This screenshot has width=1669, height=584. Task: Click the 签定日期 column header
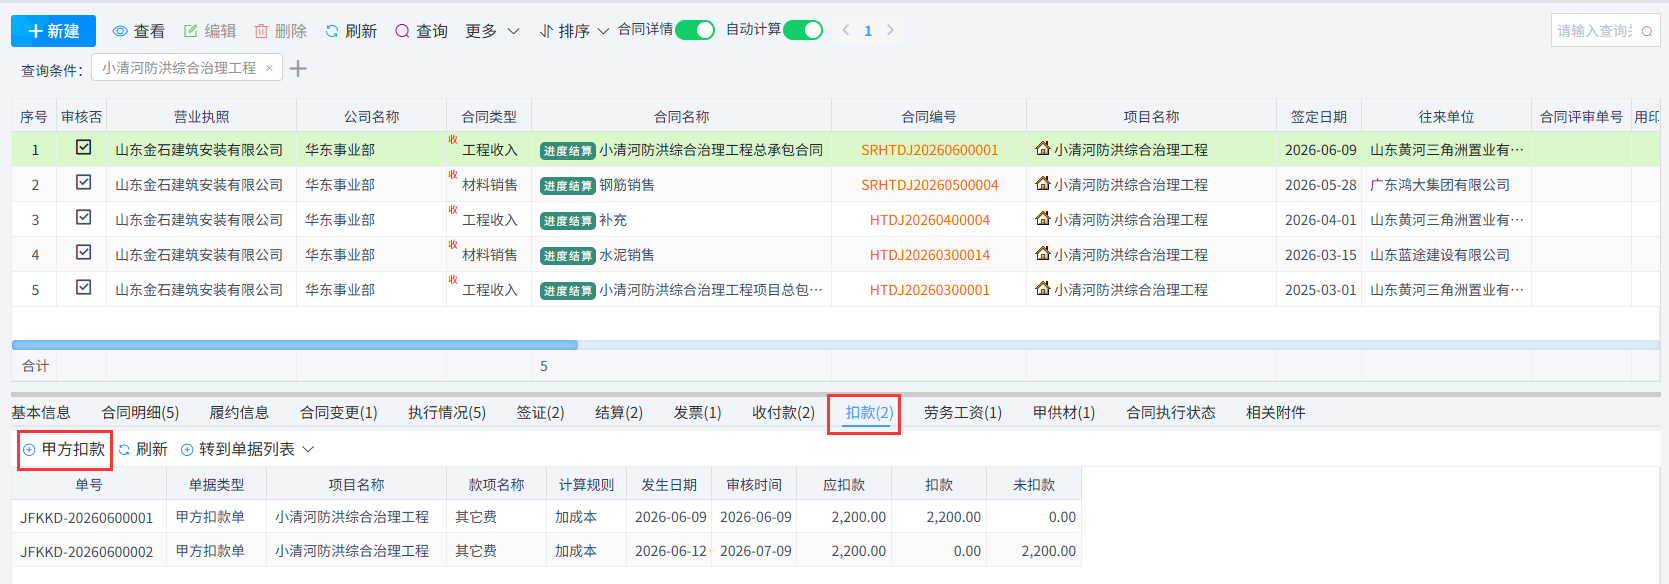(x=1319, y=116)
